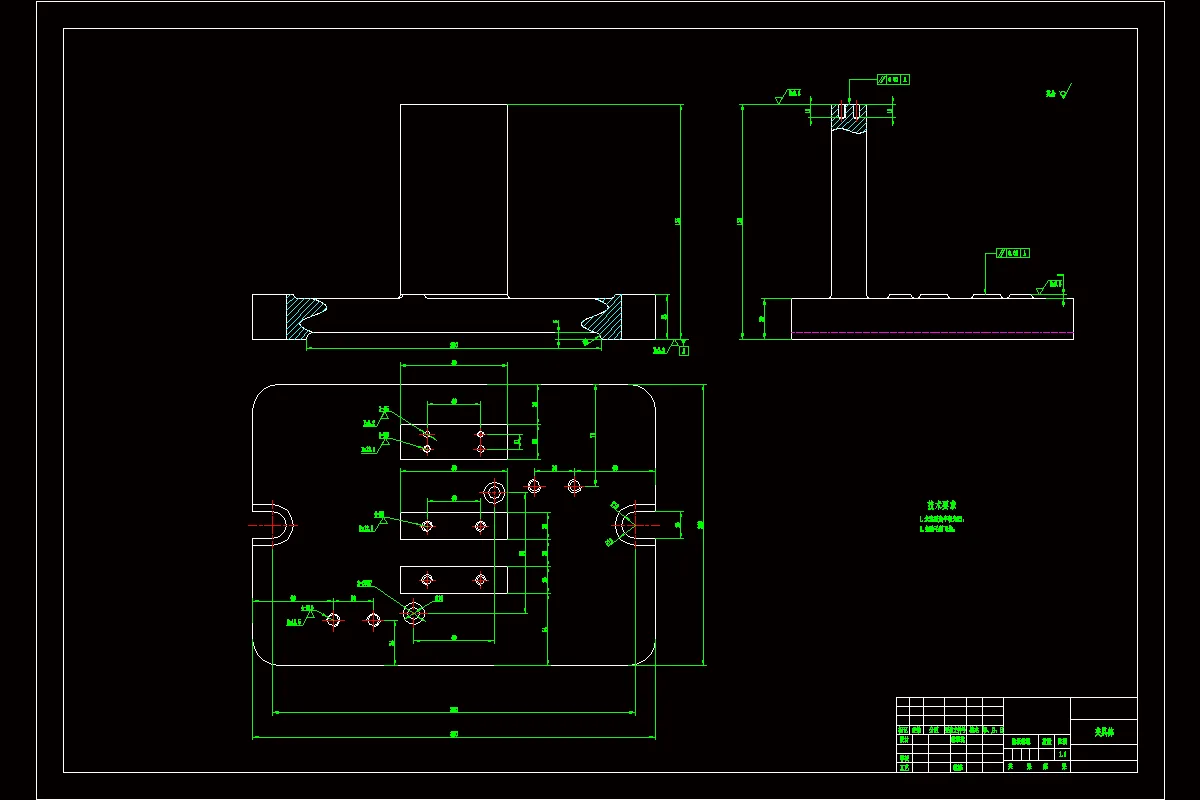The image size is (1200, 800).
Task: Select the right hatched section area in the front view
Action: (x=607, y=316)
